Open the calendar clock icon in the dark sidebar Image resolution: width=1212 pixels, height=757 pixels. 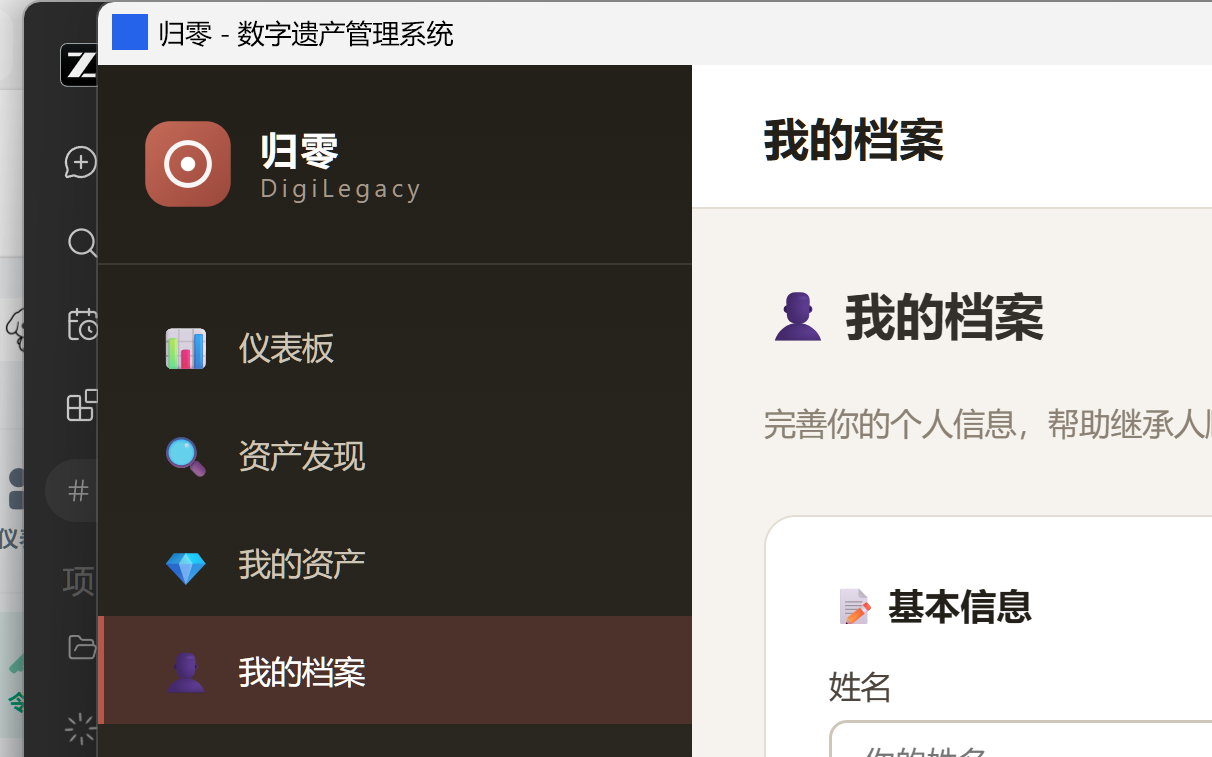tap(82, 324)
